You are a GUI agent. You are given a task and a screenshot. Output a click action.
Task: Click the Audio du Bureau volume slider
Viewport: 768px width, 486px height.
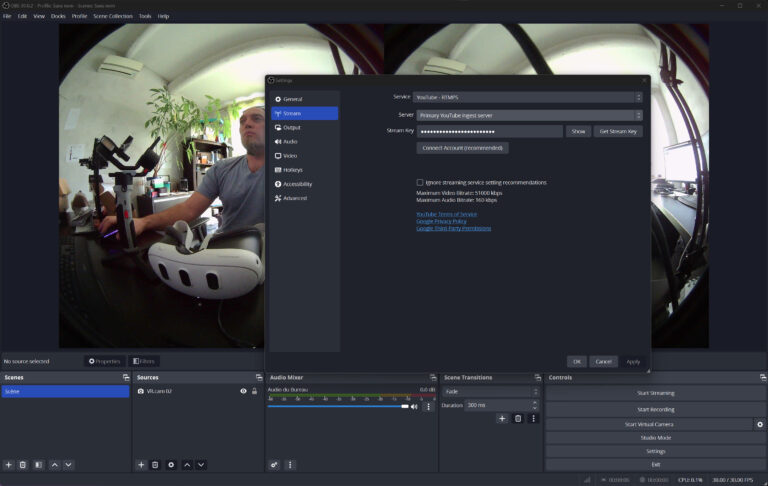tap(337, 407)
